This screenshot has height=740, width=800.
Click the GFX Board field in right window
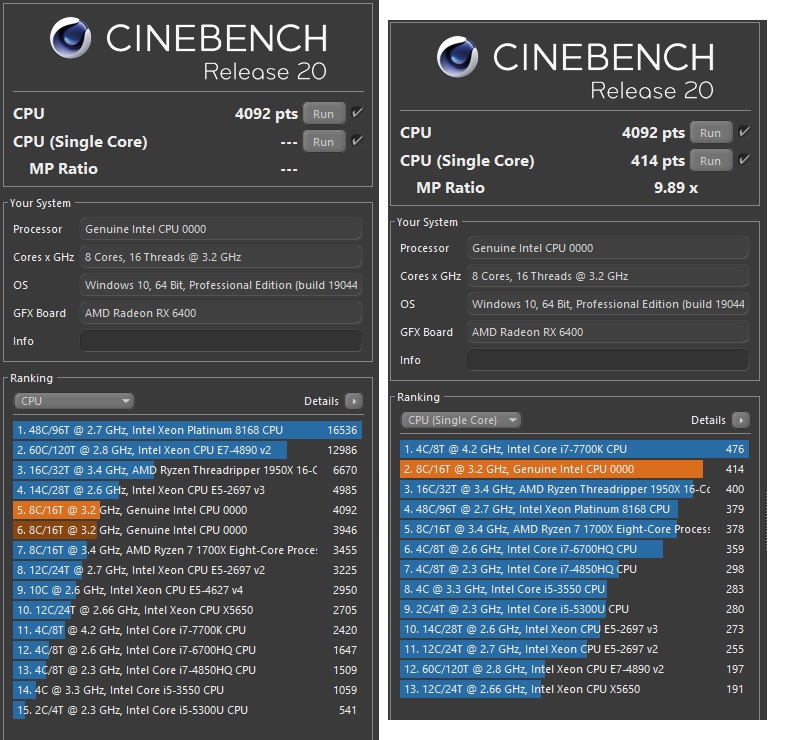pos(608,332)
